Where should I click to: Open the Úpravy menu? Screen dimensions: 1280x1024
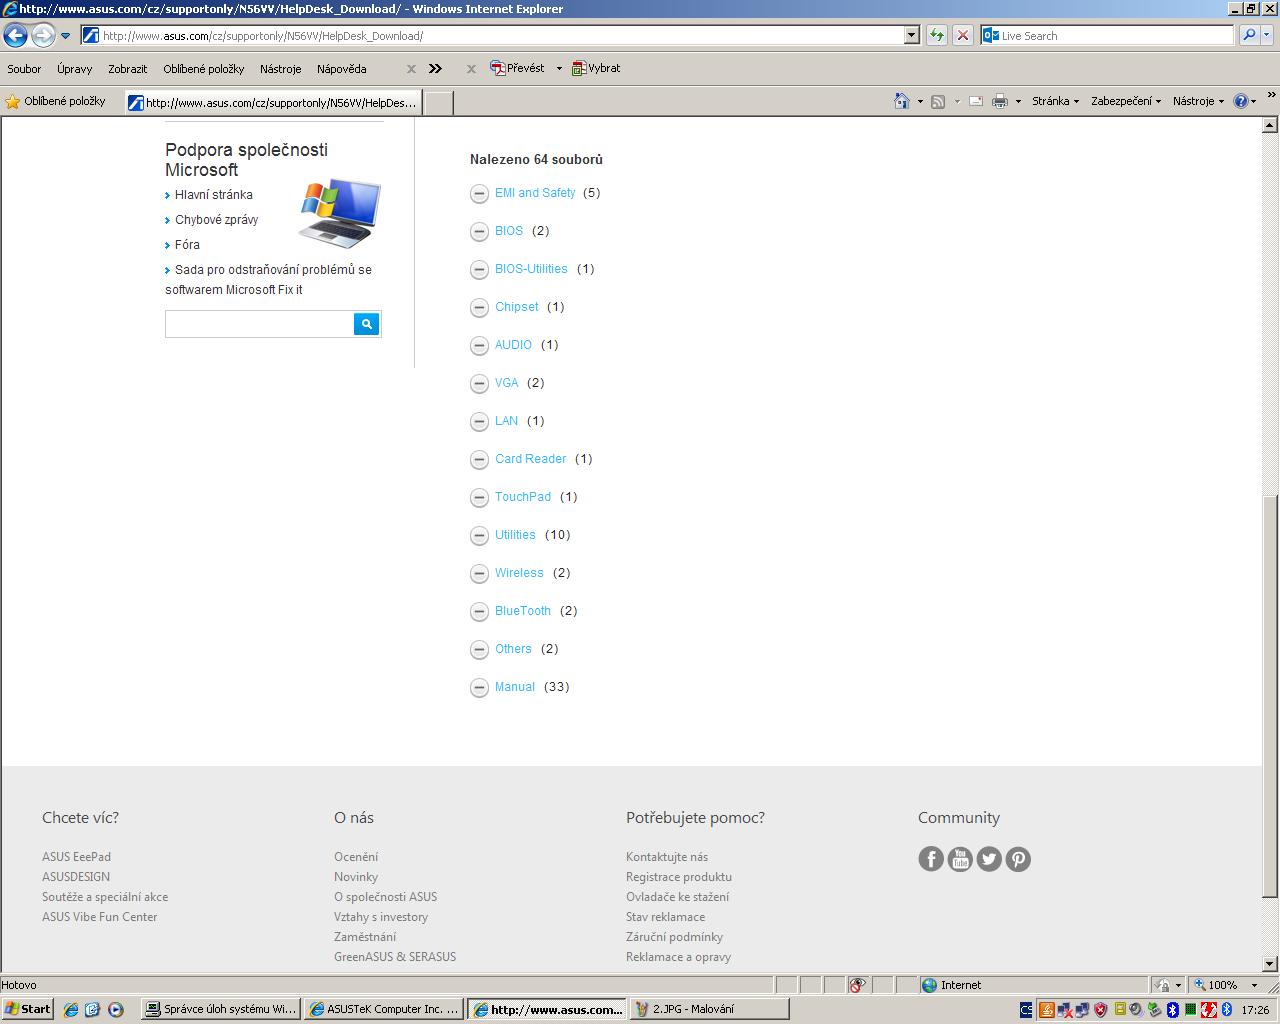[74, 69]
